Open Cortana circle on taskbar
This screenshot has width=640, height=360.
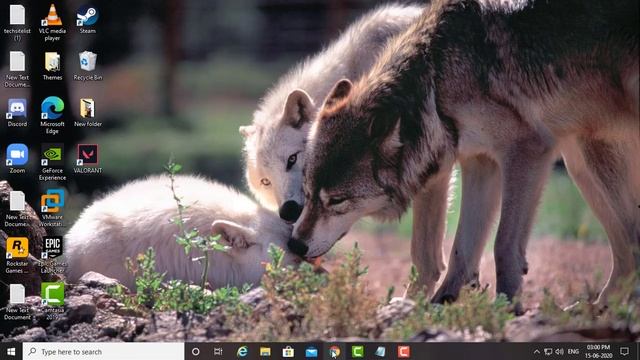(196, 351)
